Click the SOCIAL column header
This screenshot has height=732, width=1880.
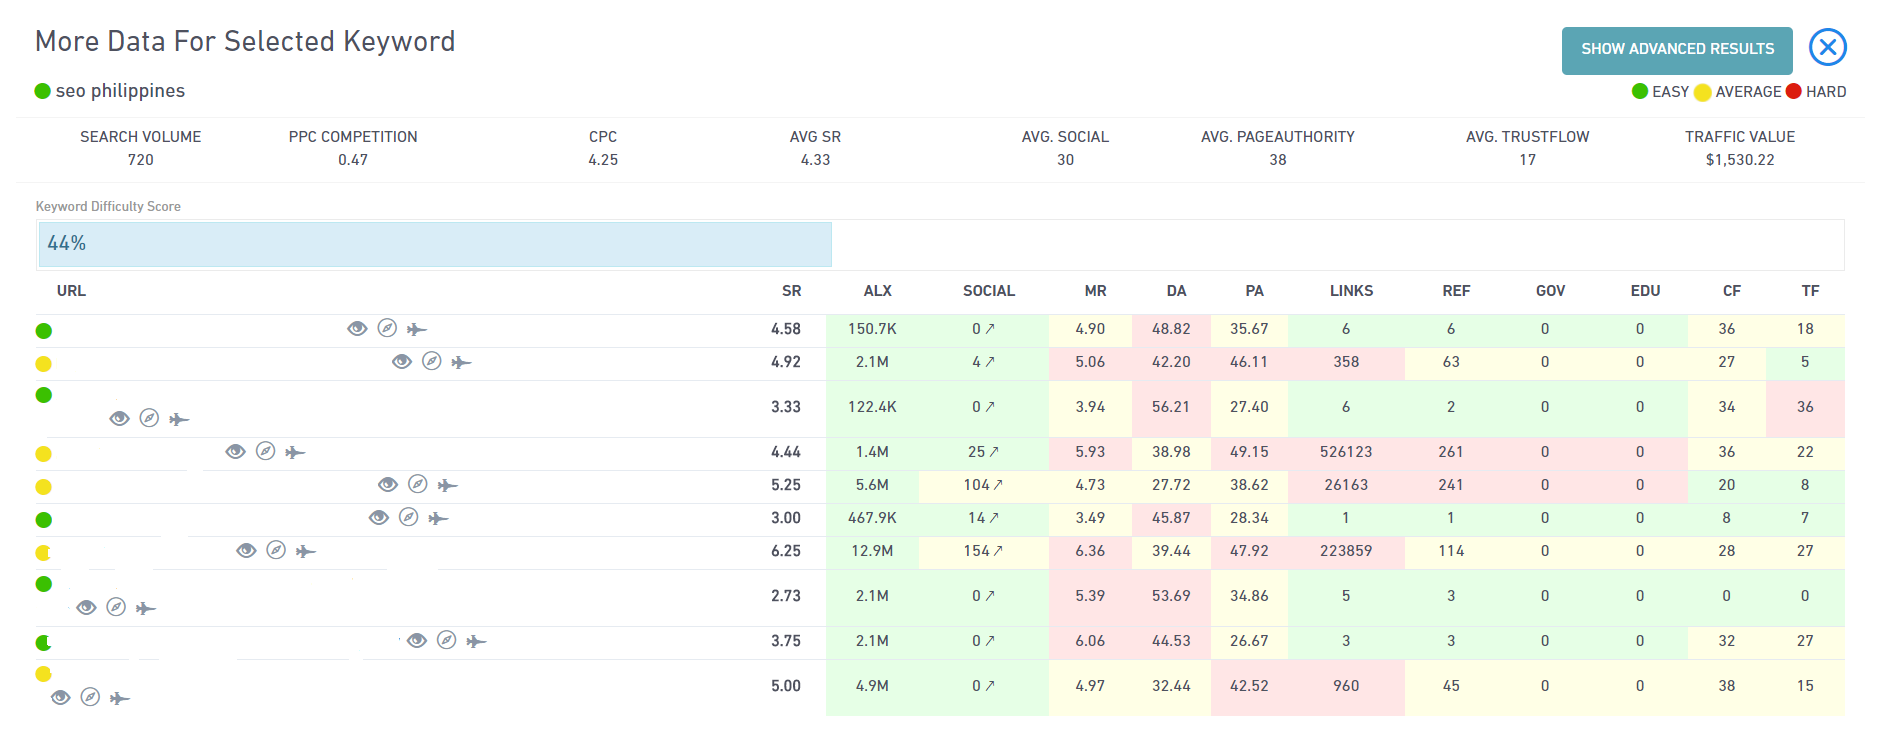click(x=988, y=291)
